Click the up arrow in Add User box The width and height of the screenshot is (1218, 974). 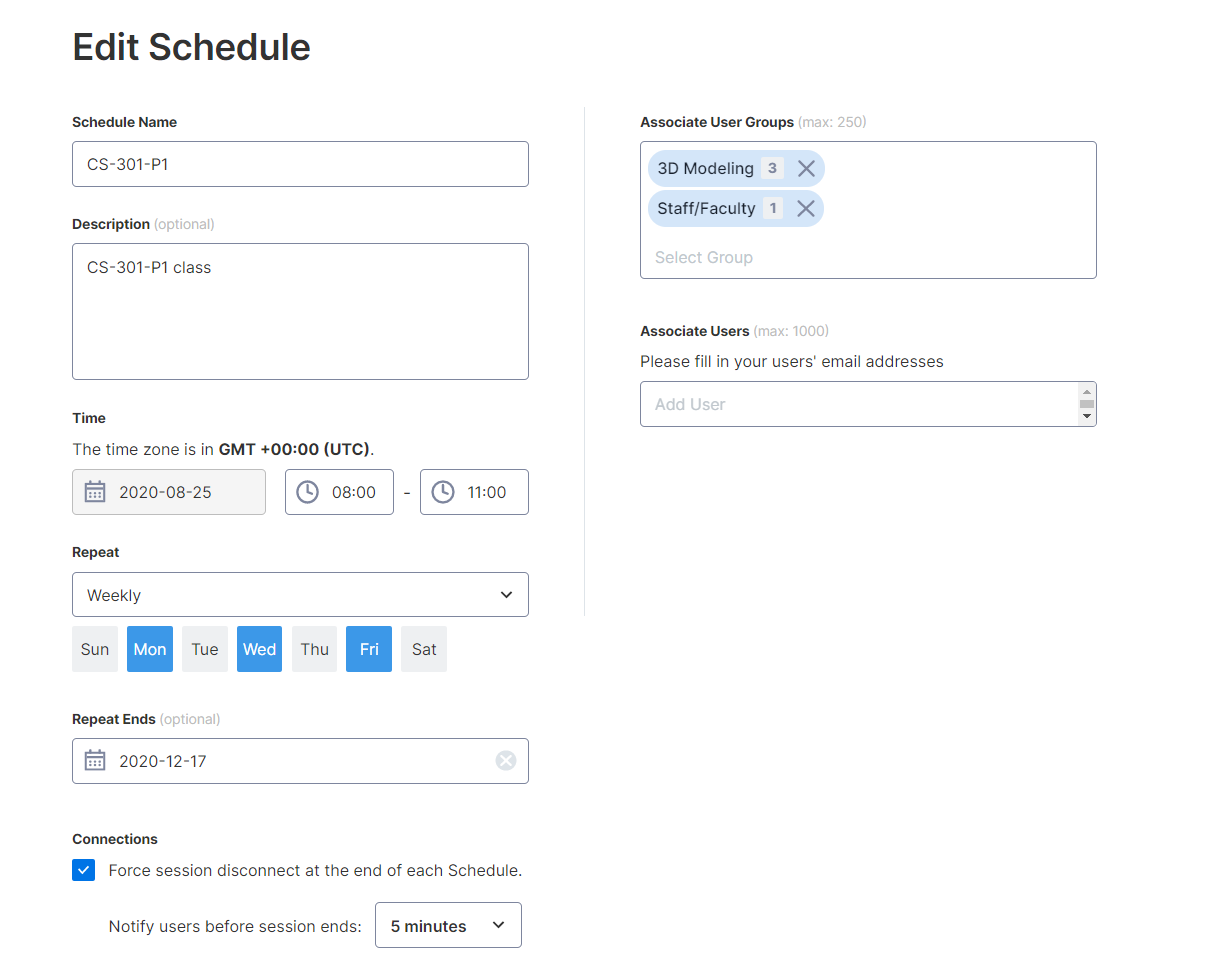[1086, 393]
